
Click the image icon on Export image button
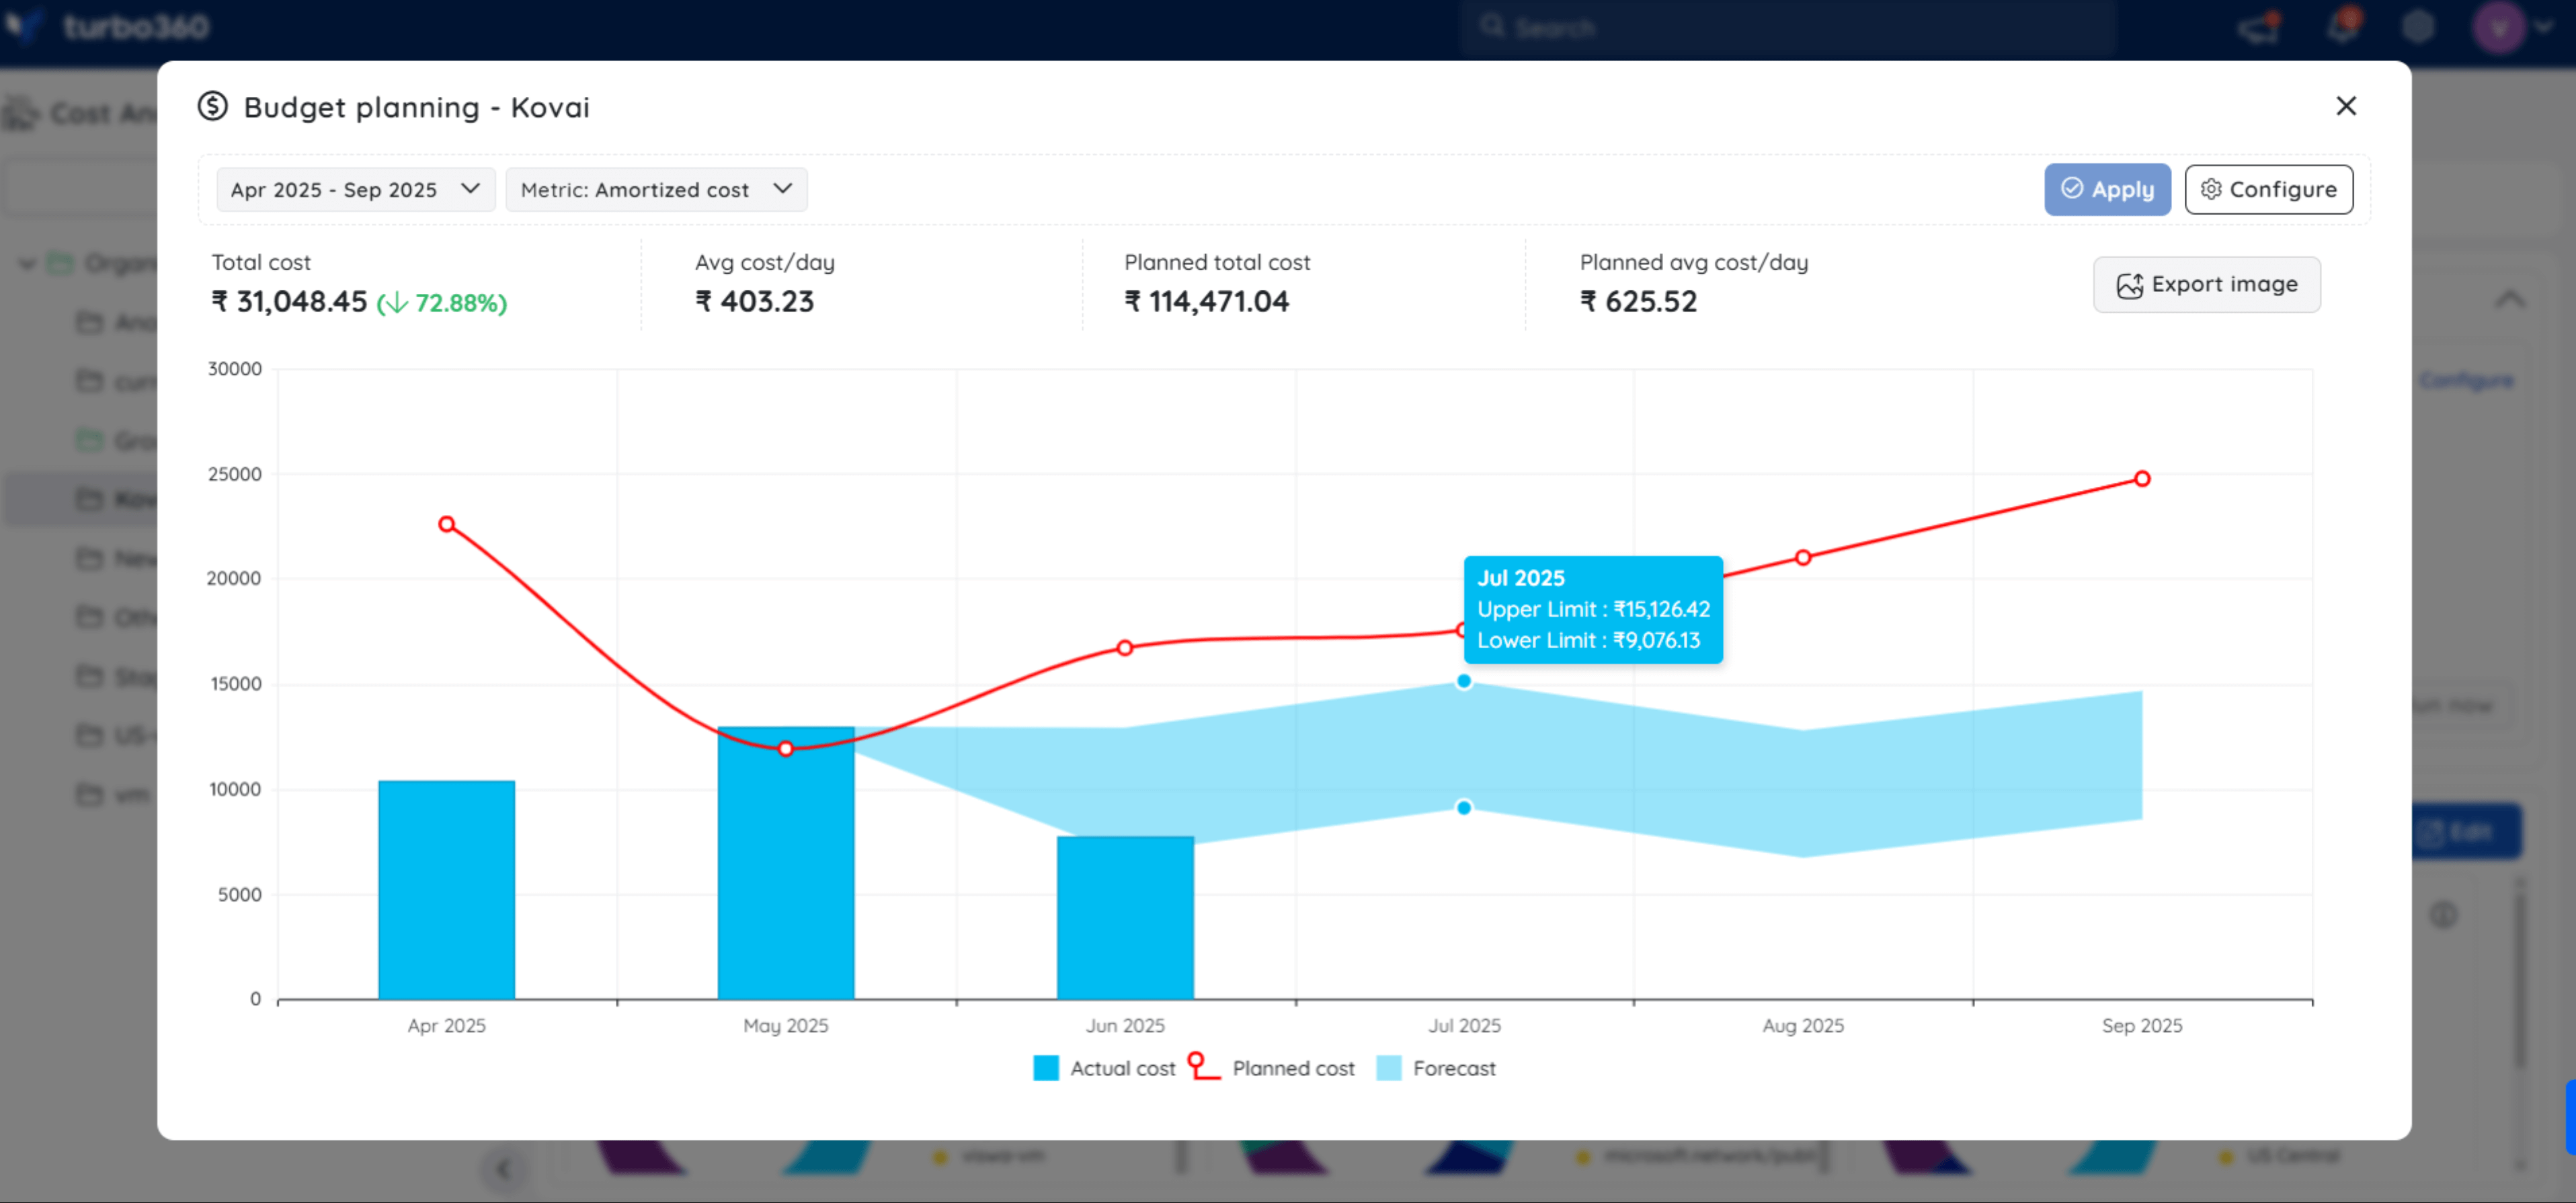coord(2129,285)
